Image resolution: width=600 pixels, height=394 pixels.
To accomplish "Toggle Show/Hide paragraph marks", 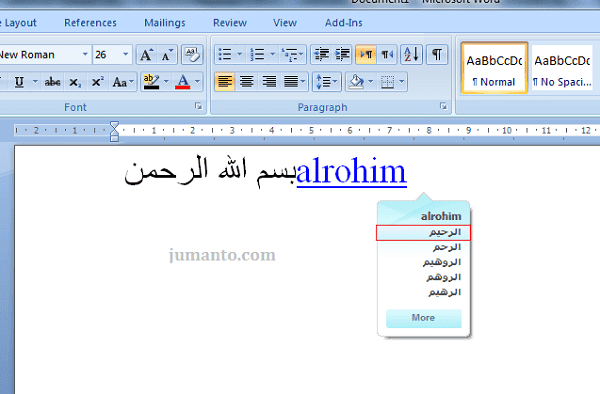I will (x=437, y=54).
